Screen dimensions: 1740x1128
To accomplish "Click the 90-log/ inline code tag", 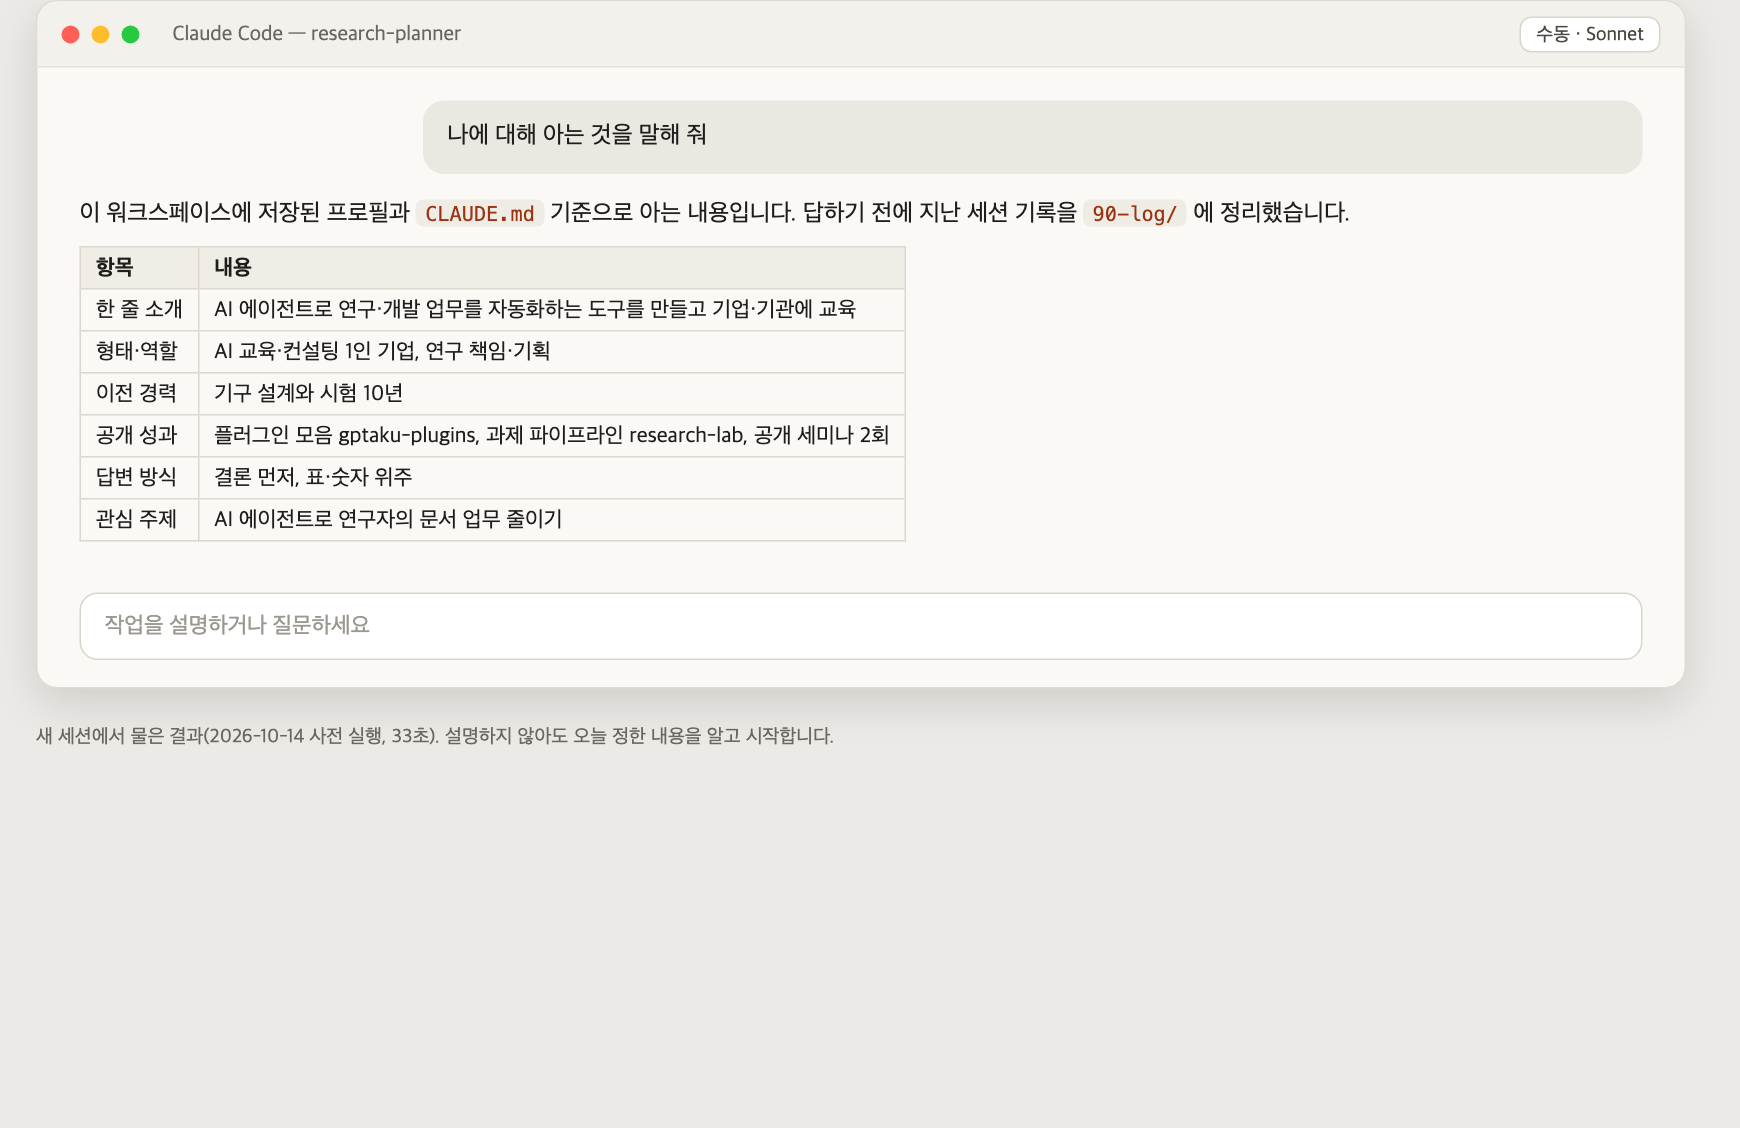I will click(x=1134, y=213).
